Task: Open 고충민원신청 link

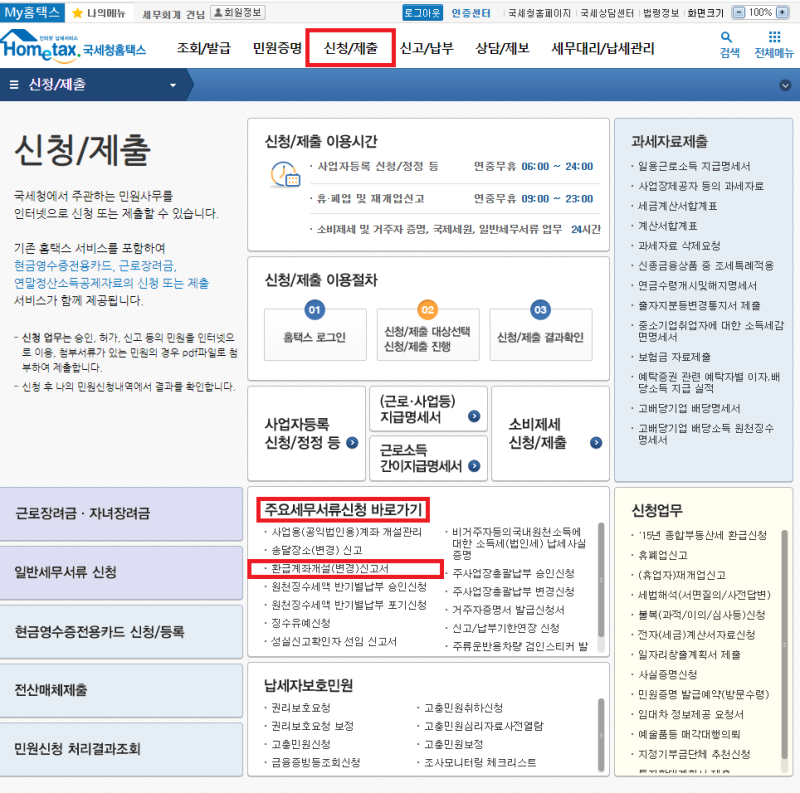Action: click(x=301, y=745)
